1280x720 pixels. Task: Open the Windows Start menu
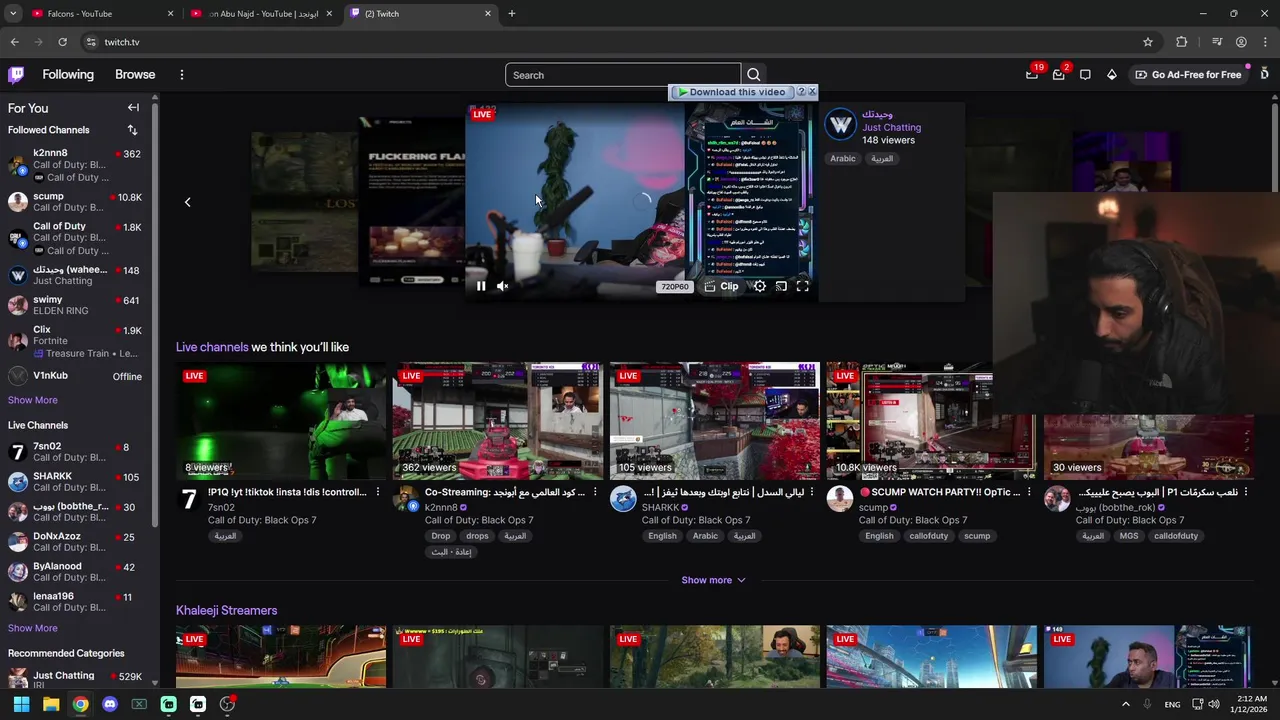click(21, 704)
